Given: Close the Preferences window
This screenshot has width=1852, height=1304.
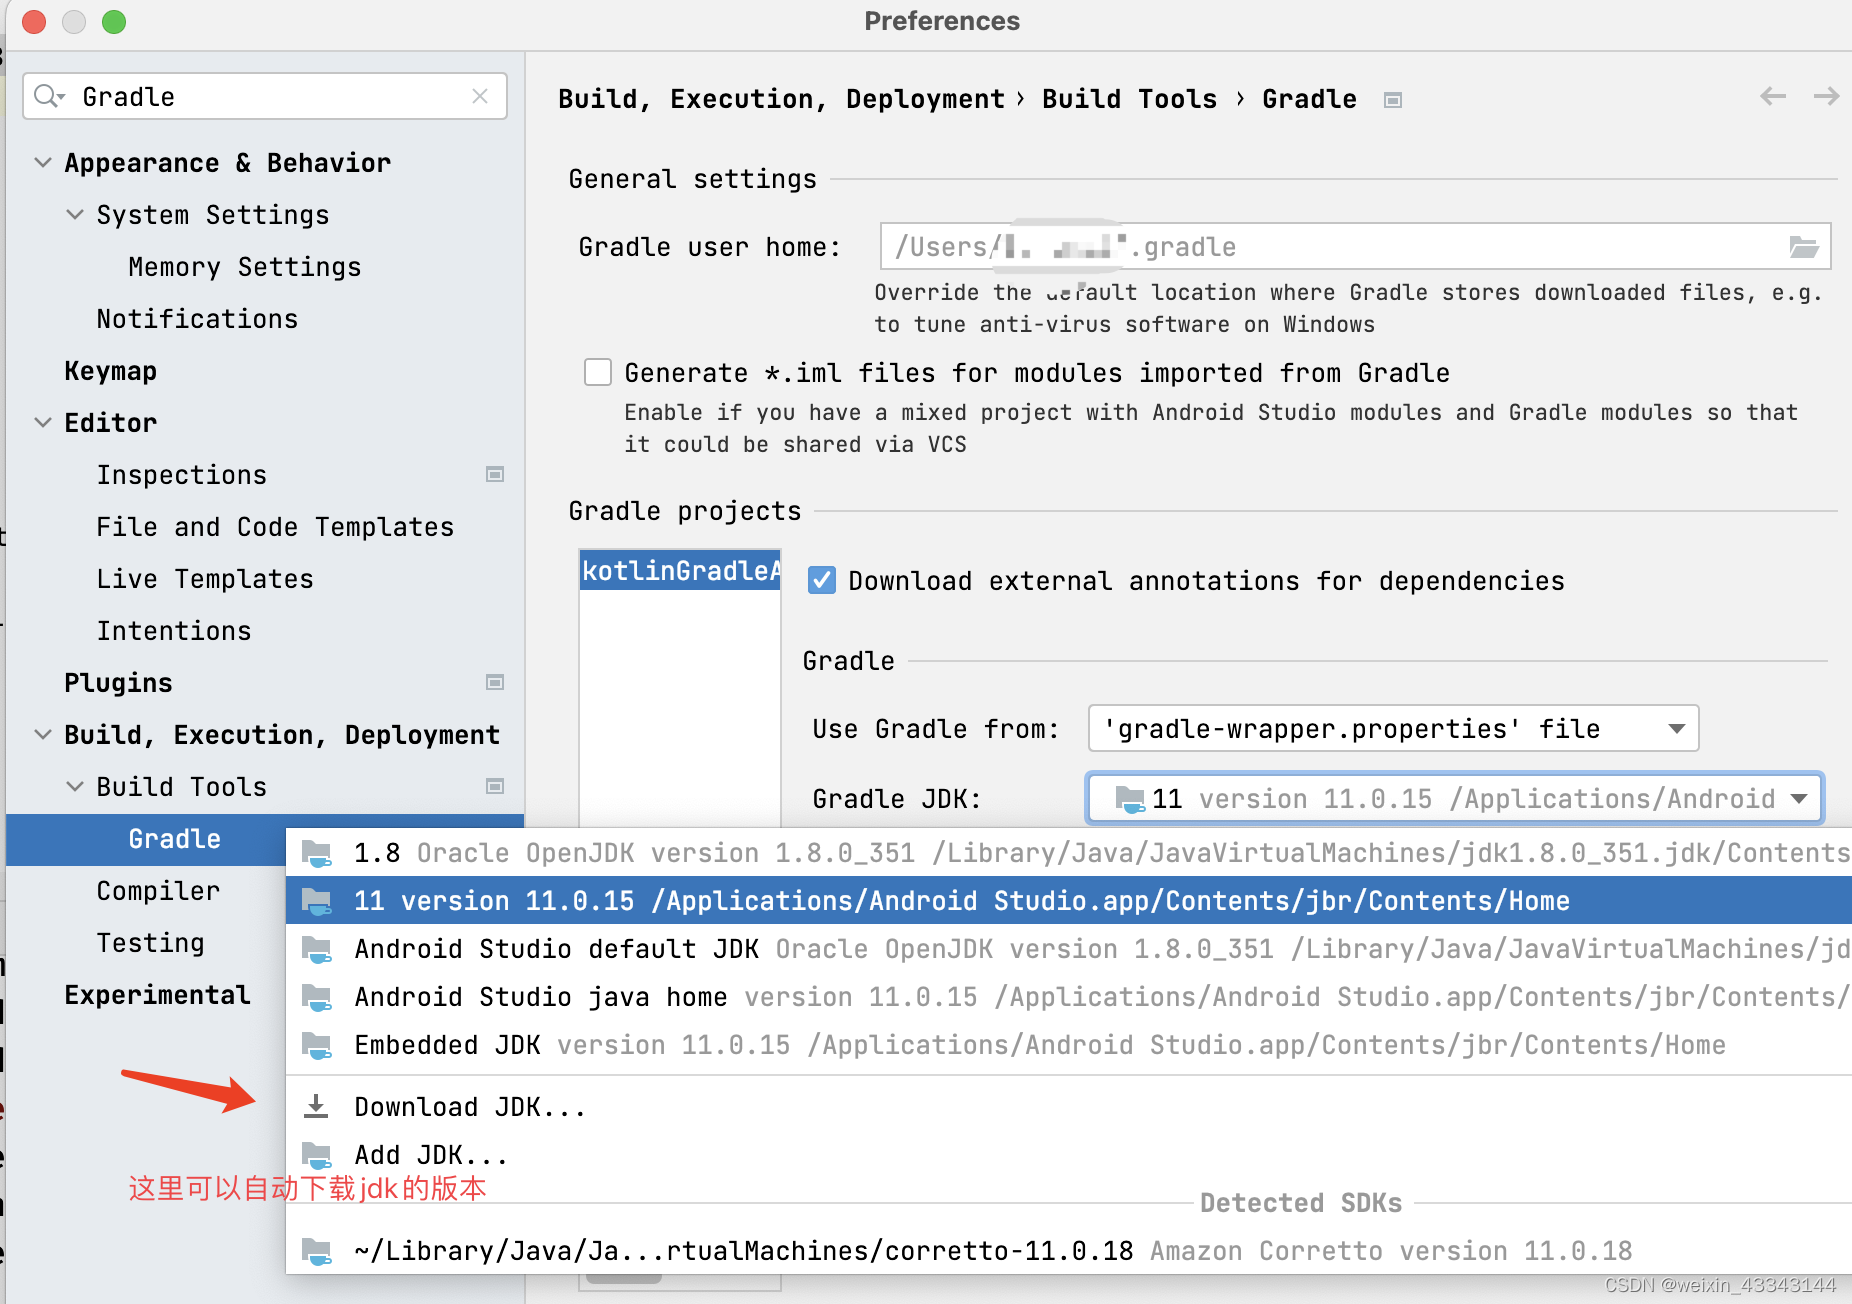Looking at the screenshot, I should tap(34, 21).
